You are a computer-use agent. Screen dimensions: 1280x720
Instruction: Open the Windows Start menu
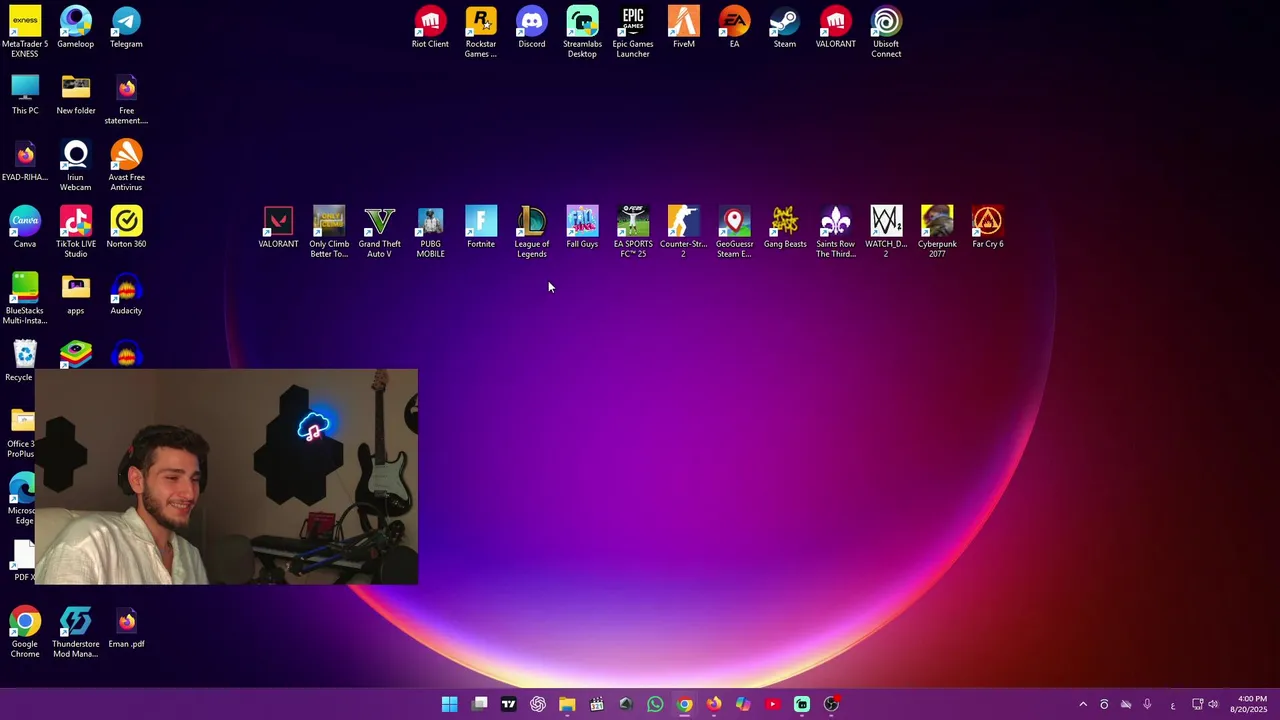click(450, 704)
